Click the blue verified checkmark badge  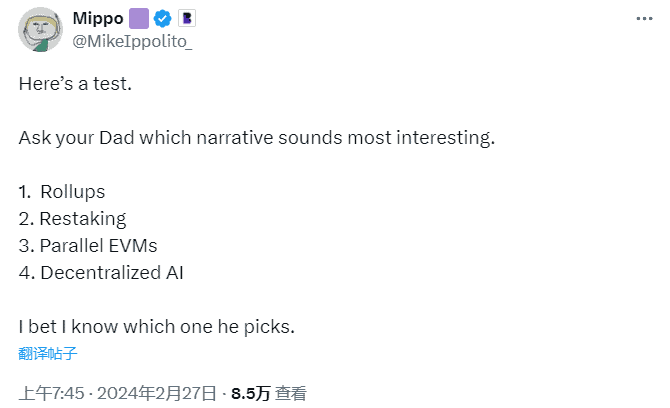(163, 19)
